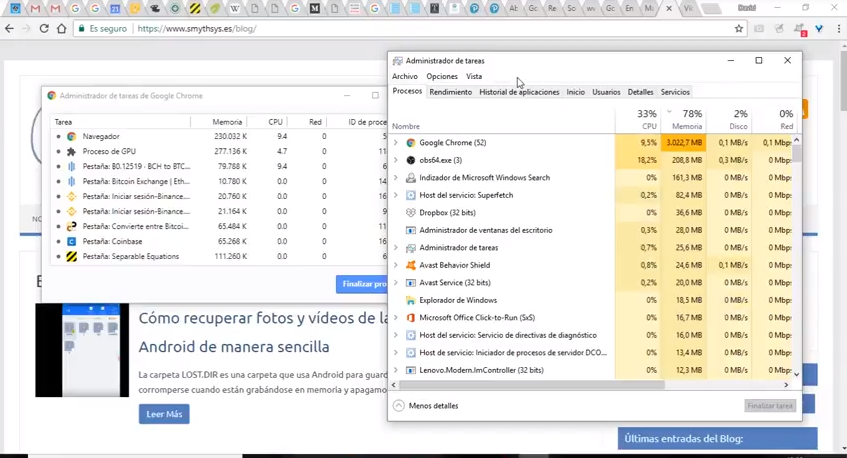Open Vista menu in Task Manager
Screen dimensions: 847x458
point(474,76)
